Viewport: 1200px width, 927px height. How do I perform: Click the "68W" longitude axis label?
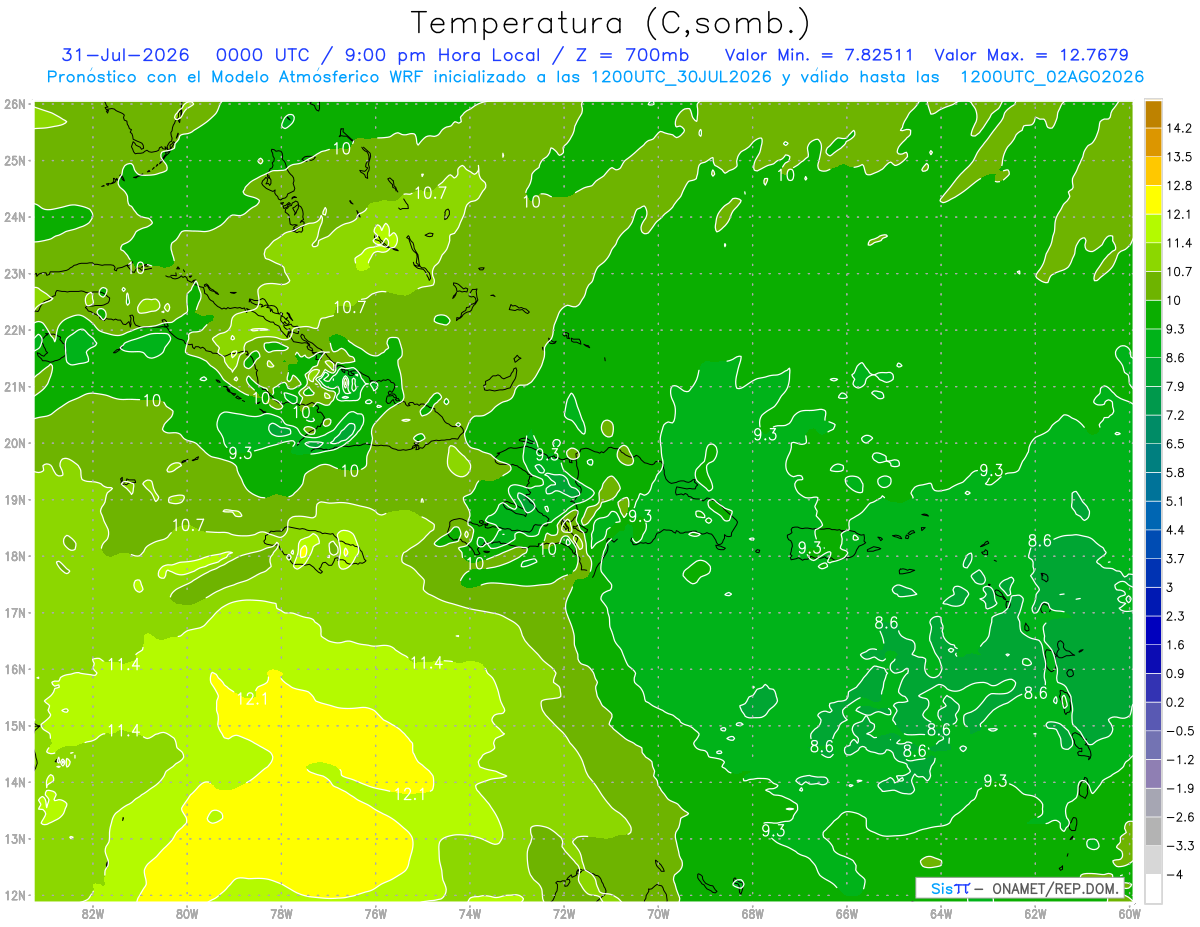753,913
